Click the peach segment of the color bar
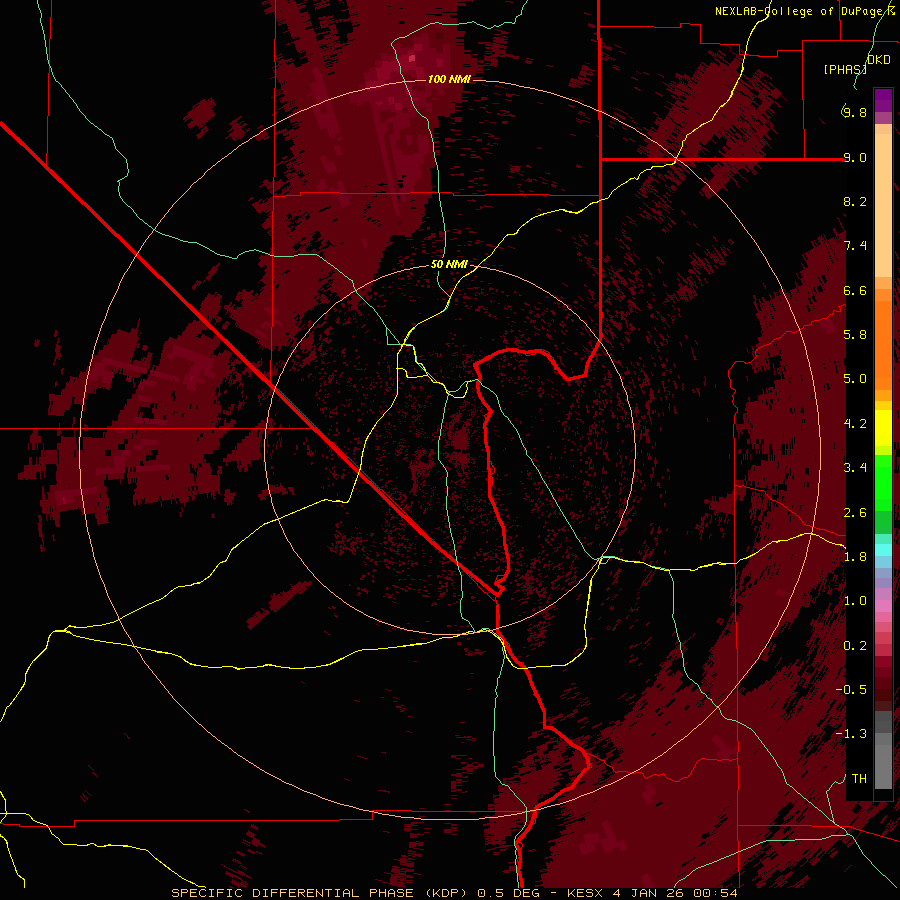The height and width of the screenshot is (900, 900). (883, 205)
